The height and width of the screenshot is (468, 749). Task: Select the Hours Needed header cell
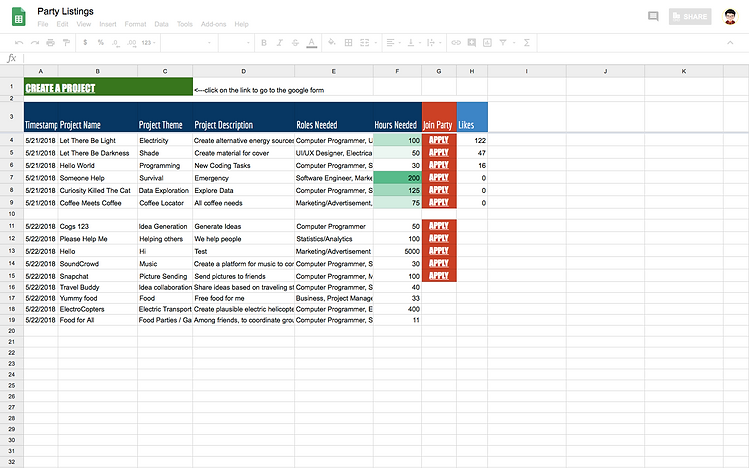coord(397,117)
